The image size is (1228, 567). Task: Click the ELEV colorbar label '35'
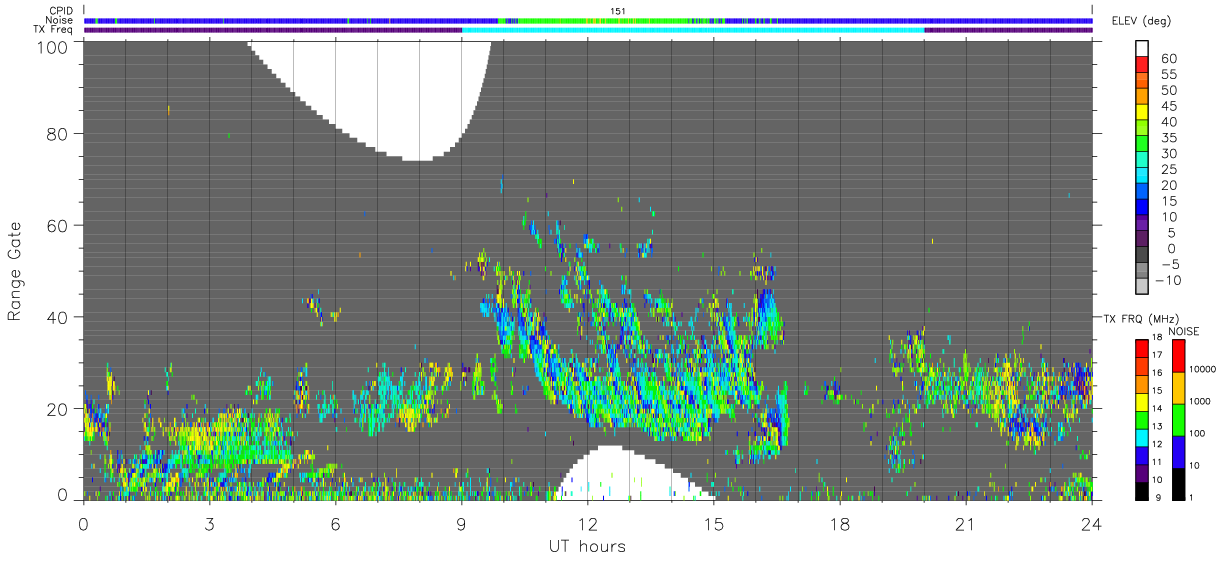(x=1169, y=138)
